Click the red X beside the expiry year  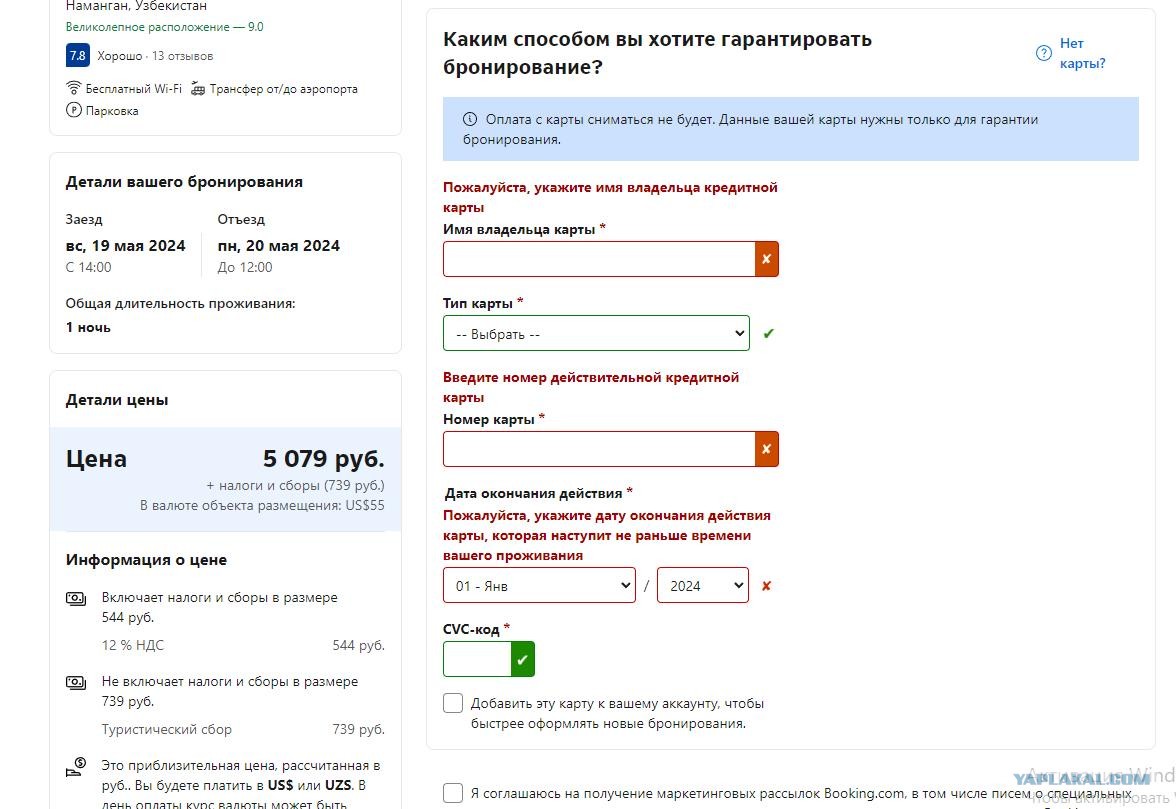[x=766, y=586]
